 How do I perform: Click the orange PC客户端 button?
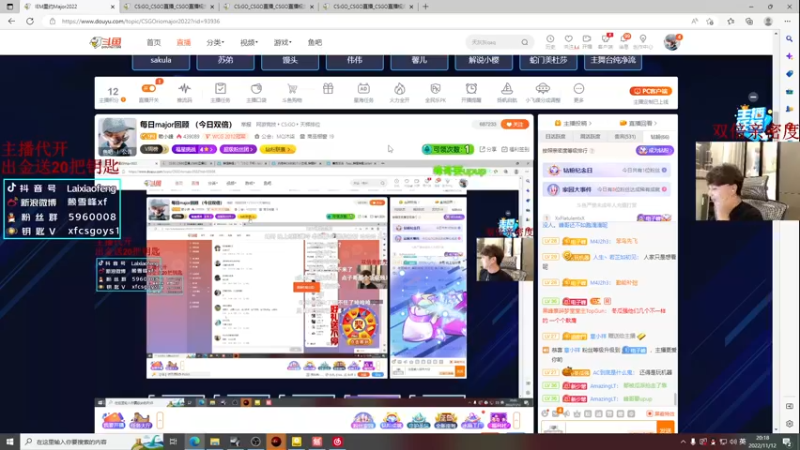(651, 91)
